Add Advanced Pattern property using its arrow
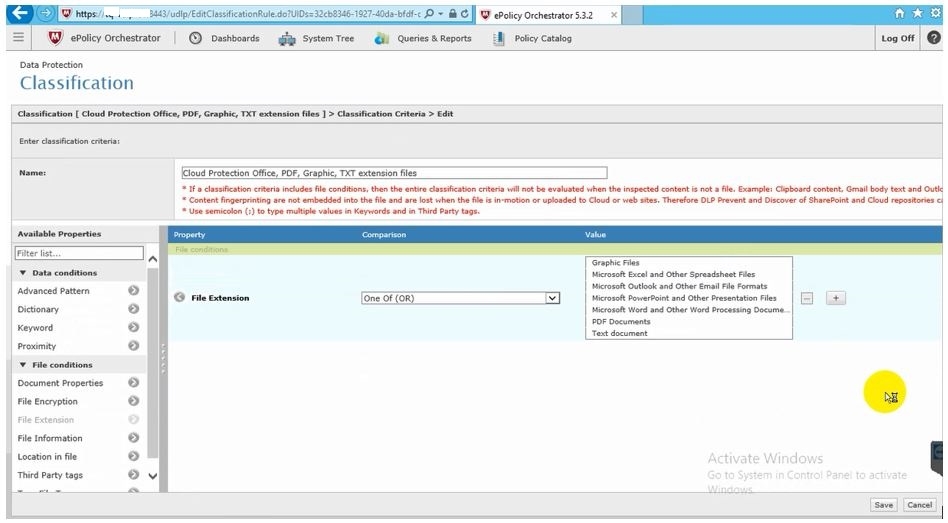The image size is (948, 523). [133, 291]
